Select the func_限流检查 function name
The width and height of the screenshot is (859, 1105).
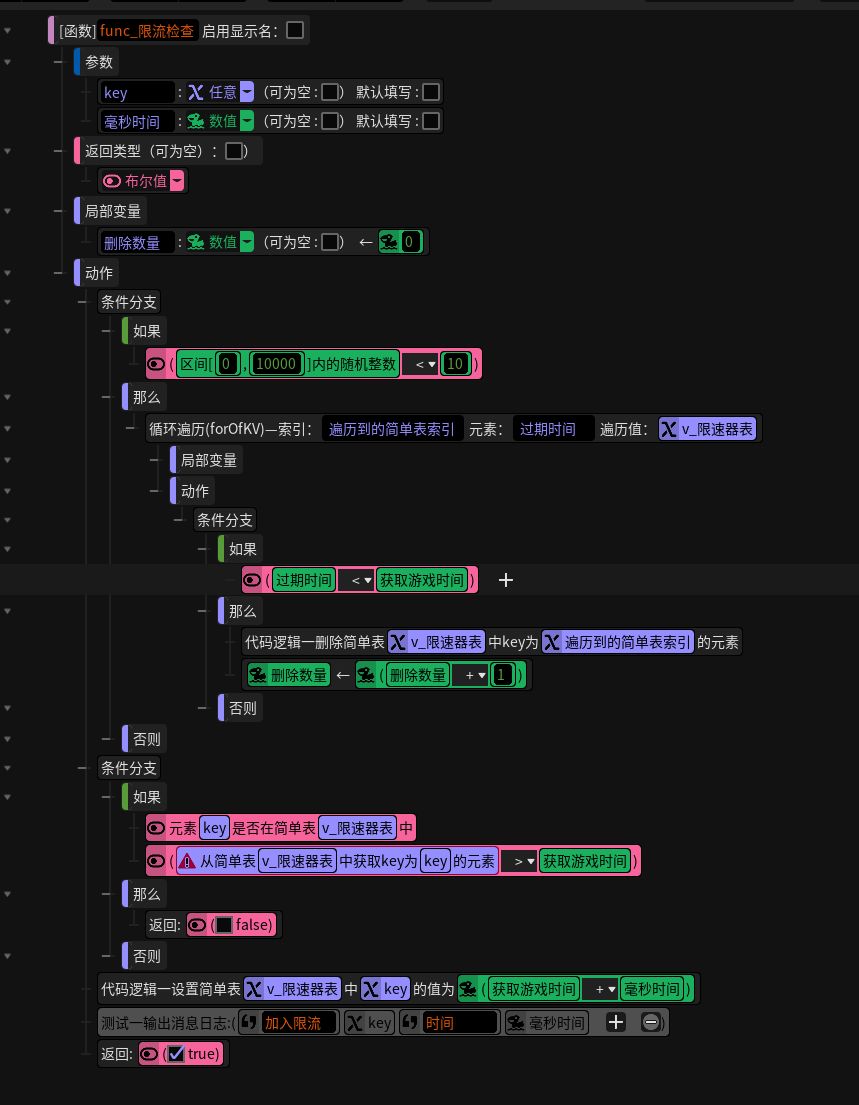pos(147,30)
